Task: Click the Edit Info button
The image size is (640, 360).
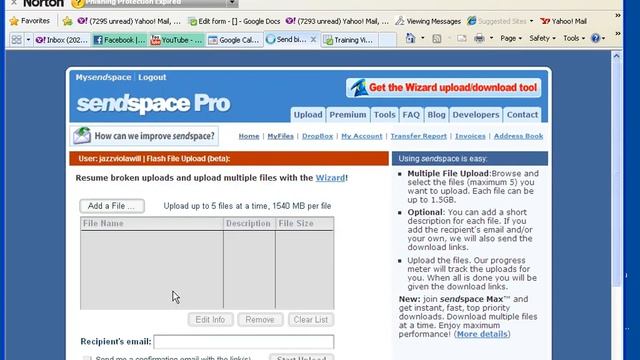Action: click(210, 320)
